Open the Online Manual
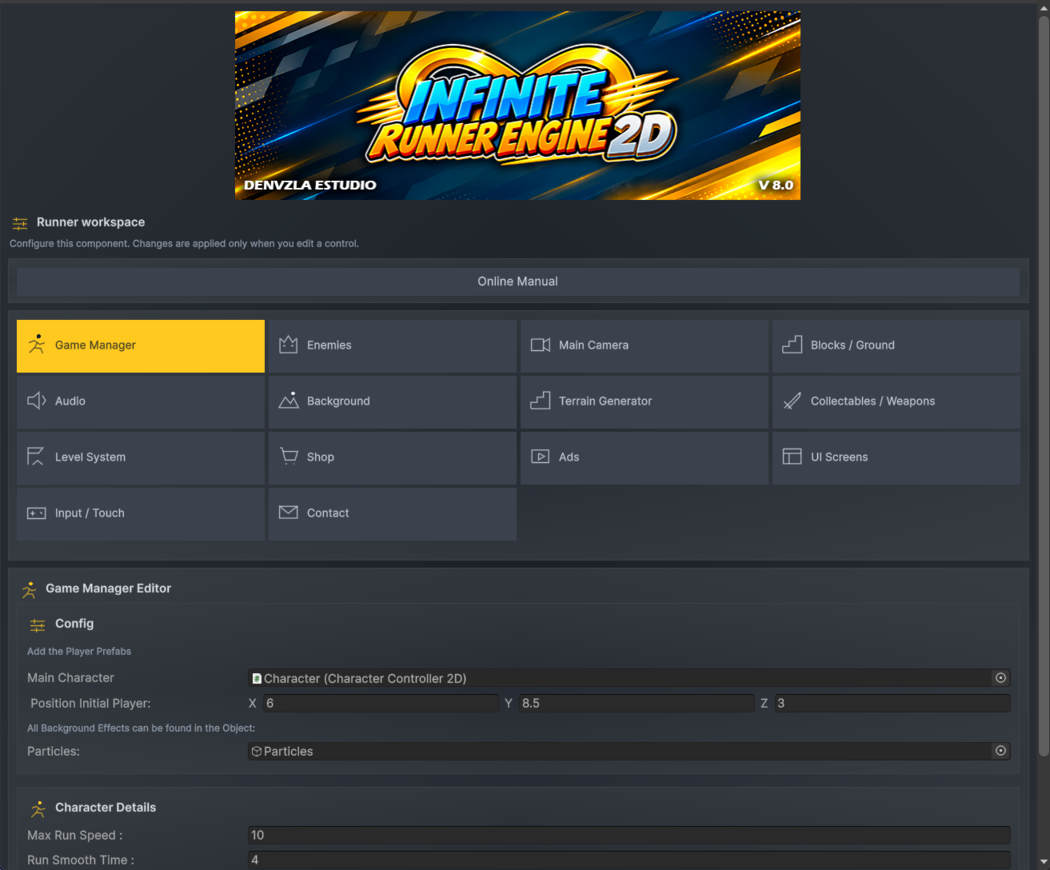1050x870 pixels. (518, 282)
